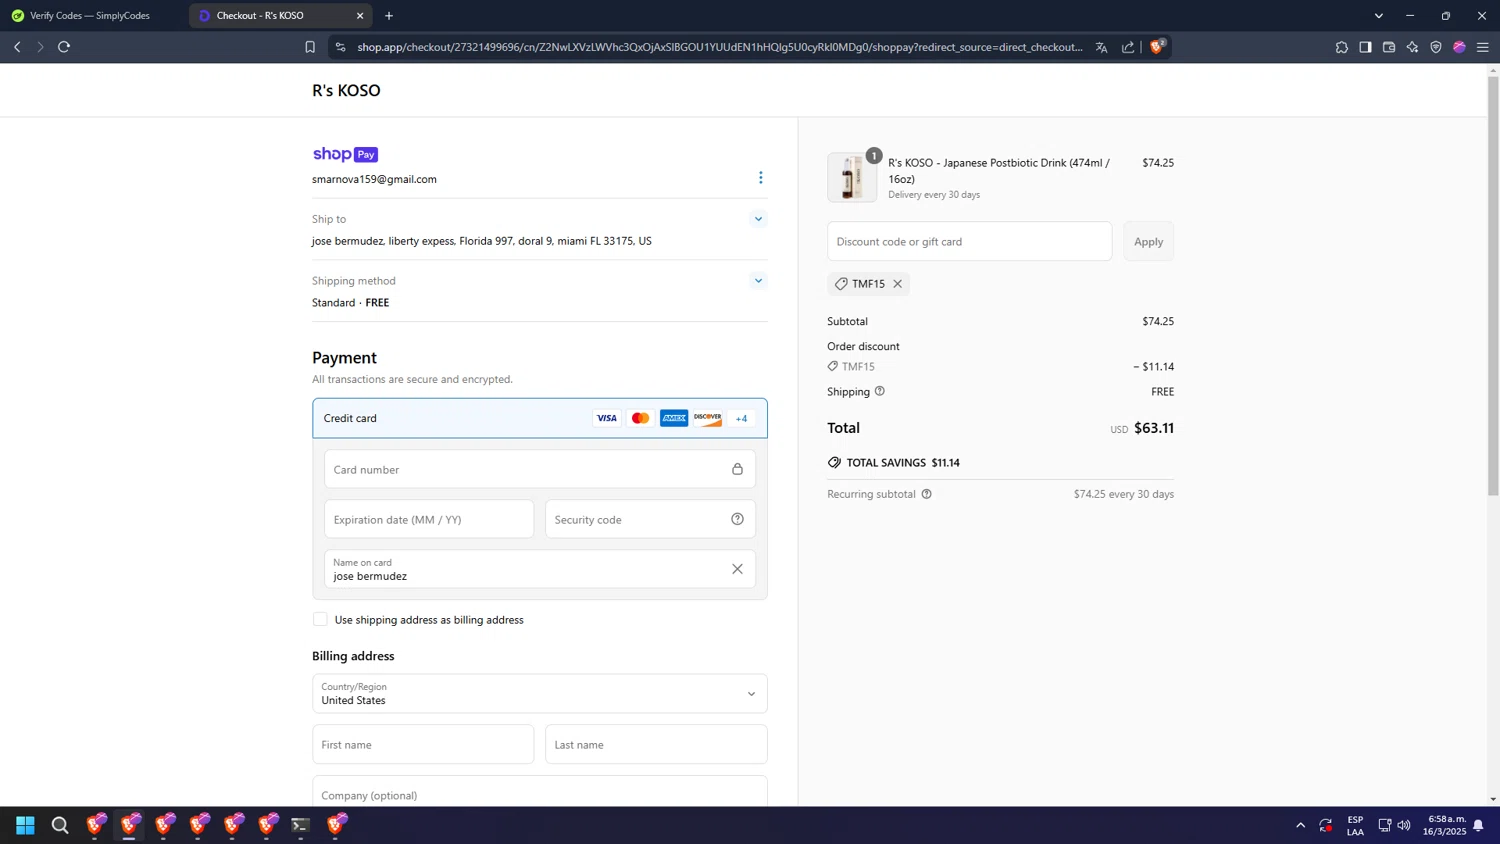This screenshot has width=1500, height=844.
Task: Open the Brave Wallet icon
Action: (1389, 47)
